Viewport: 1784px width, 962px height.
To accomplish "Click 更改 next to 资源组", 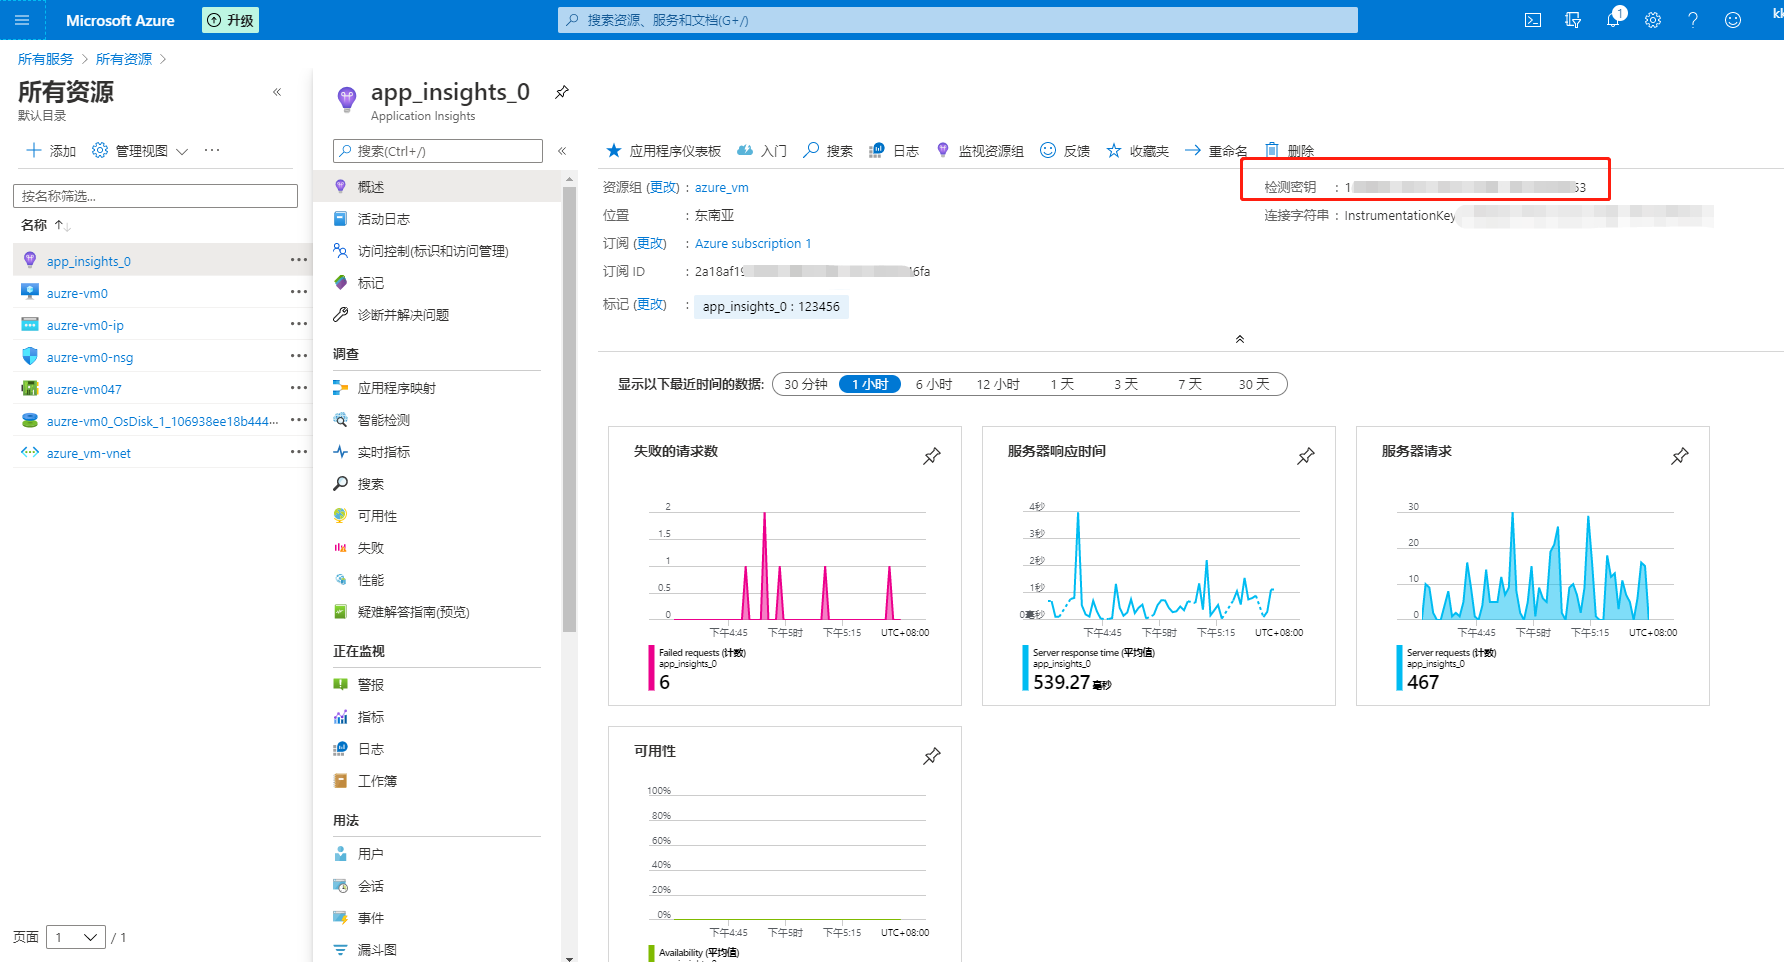I will click(x=663, y=188).
